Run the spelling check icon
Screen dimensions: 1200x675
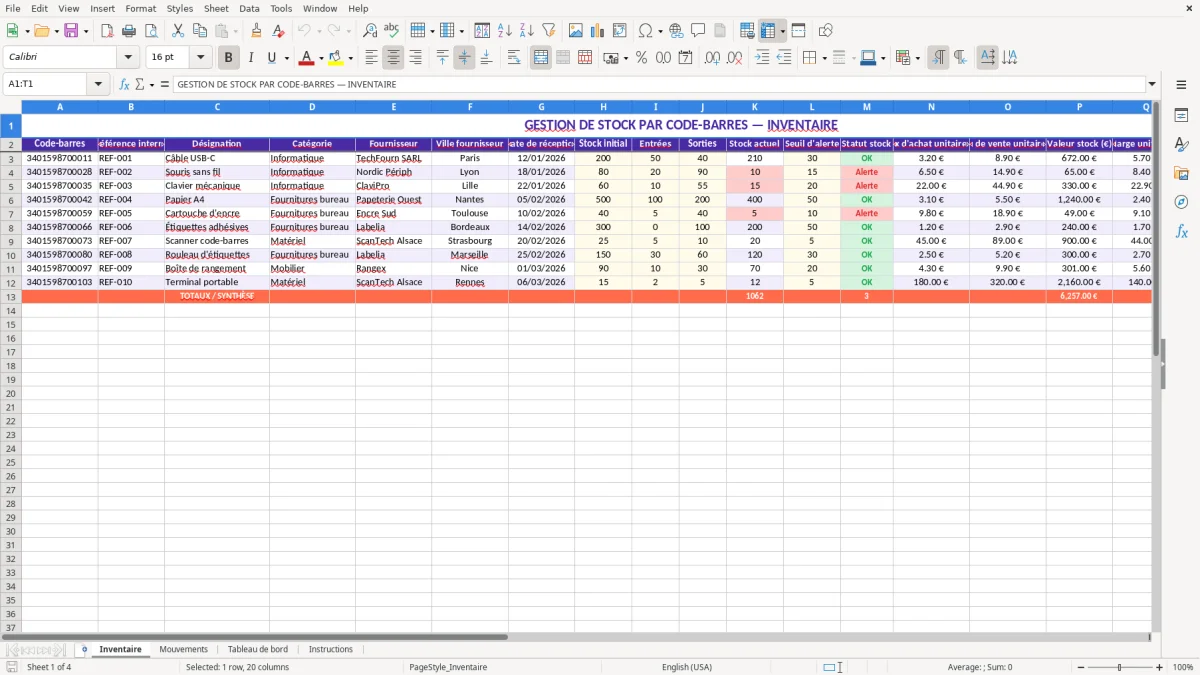click(x=392, y=31)
